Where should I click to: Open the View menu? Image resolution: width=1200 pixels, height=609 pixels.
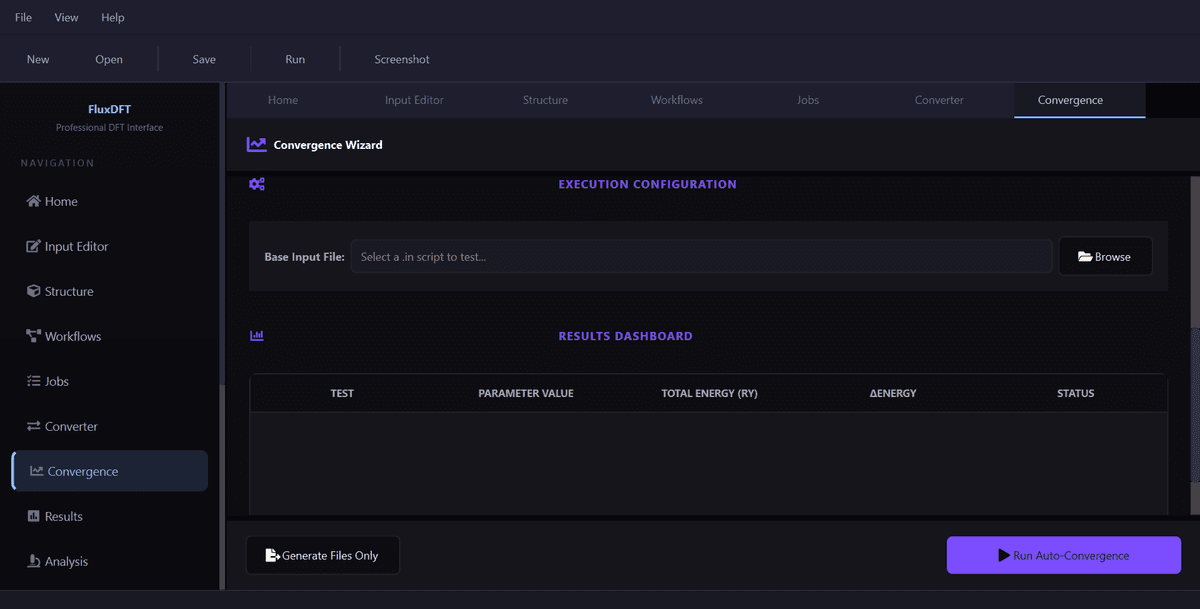tap(67, 17)
